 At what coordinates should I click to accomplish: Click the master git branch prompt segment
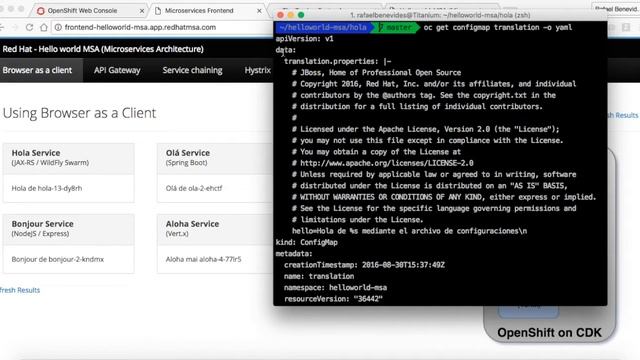[395, 27]
